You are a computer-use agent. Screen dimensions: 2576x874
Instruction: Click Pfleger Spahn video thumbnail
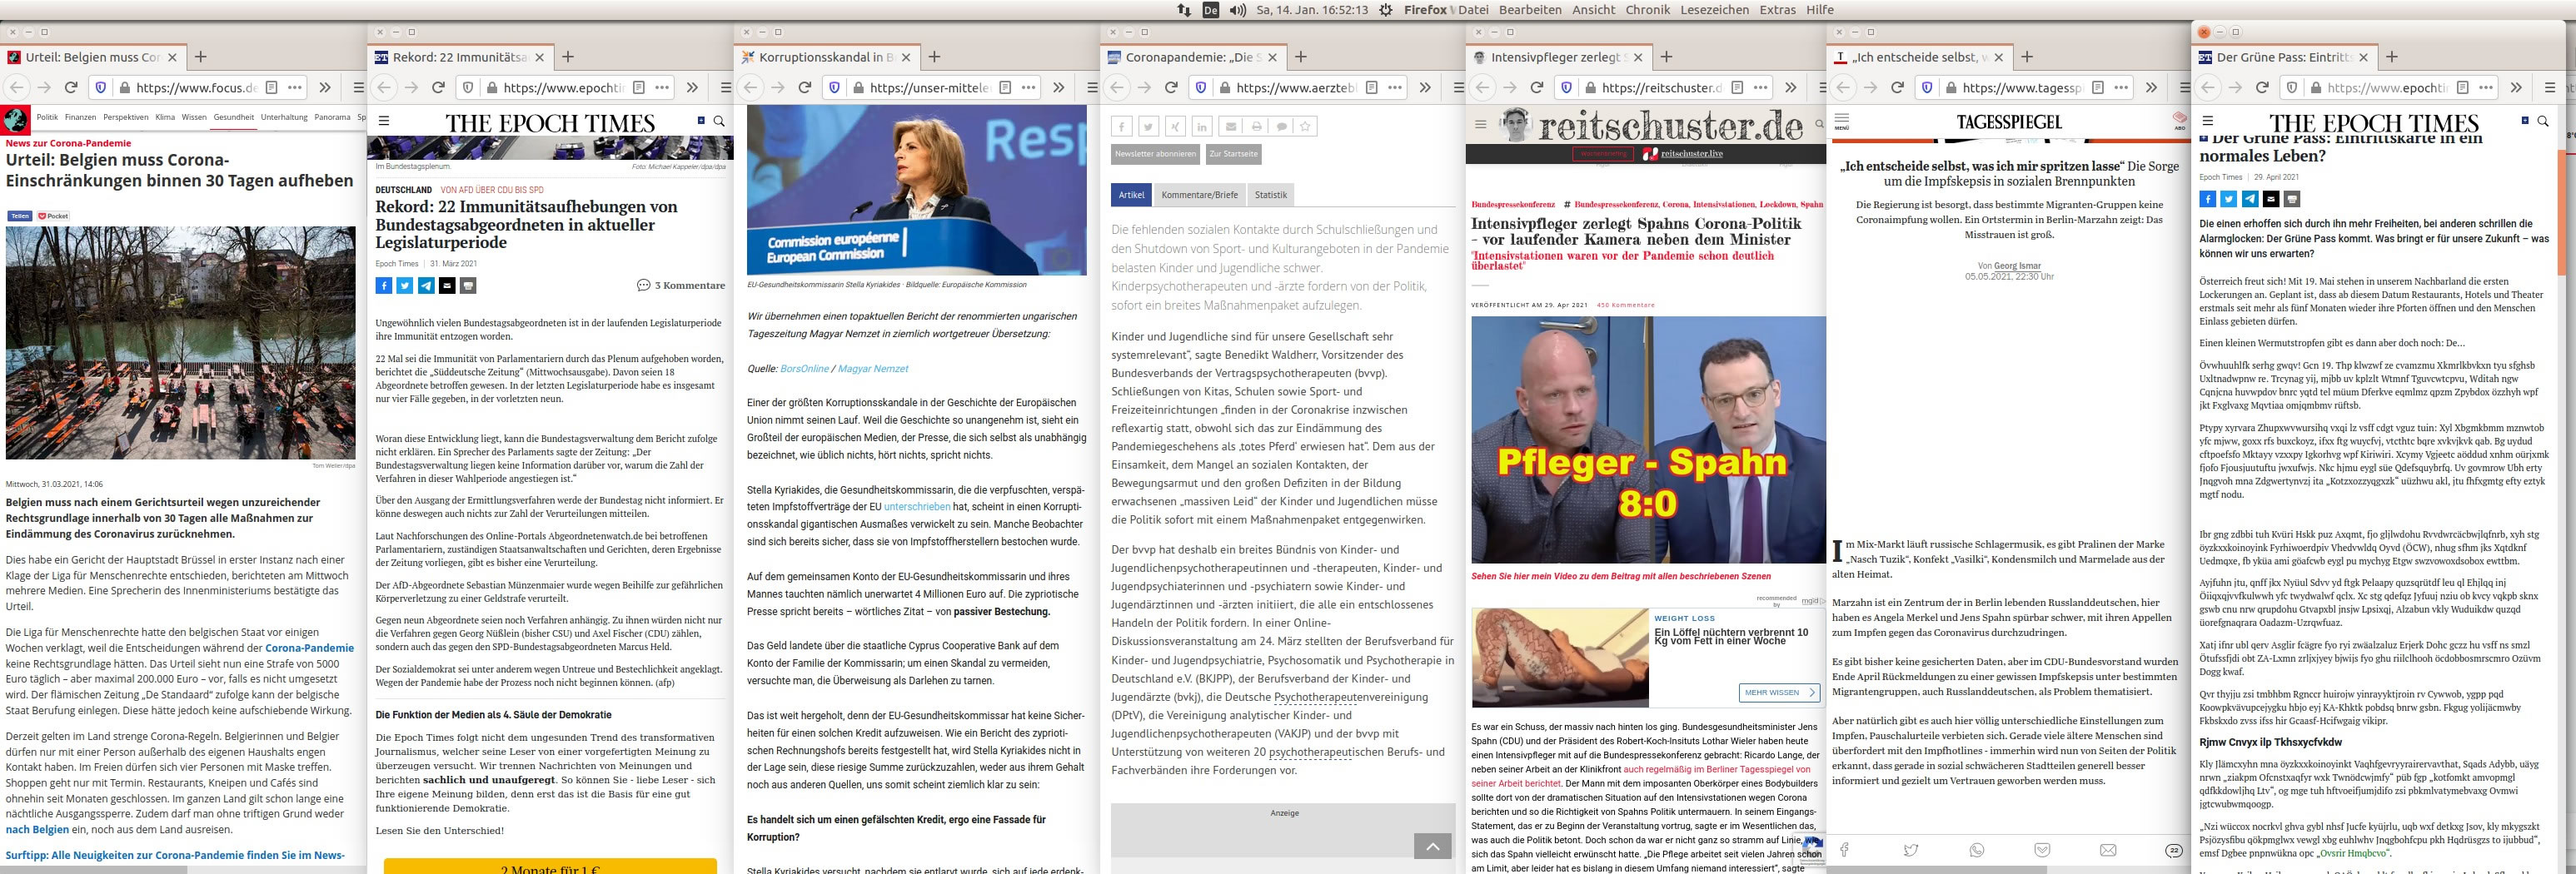click(x=1648, y=440)
